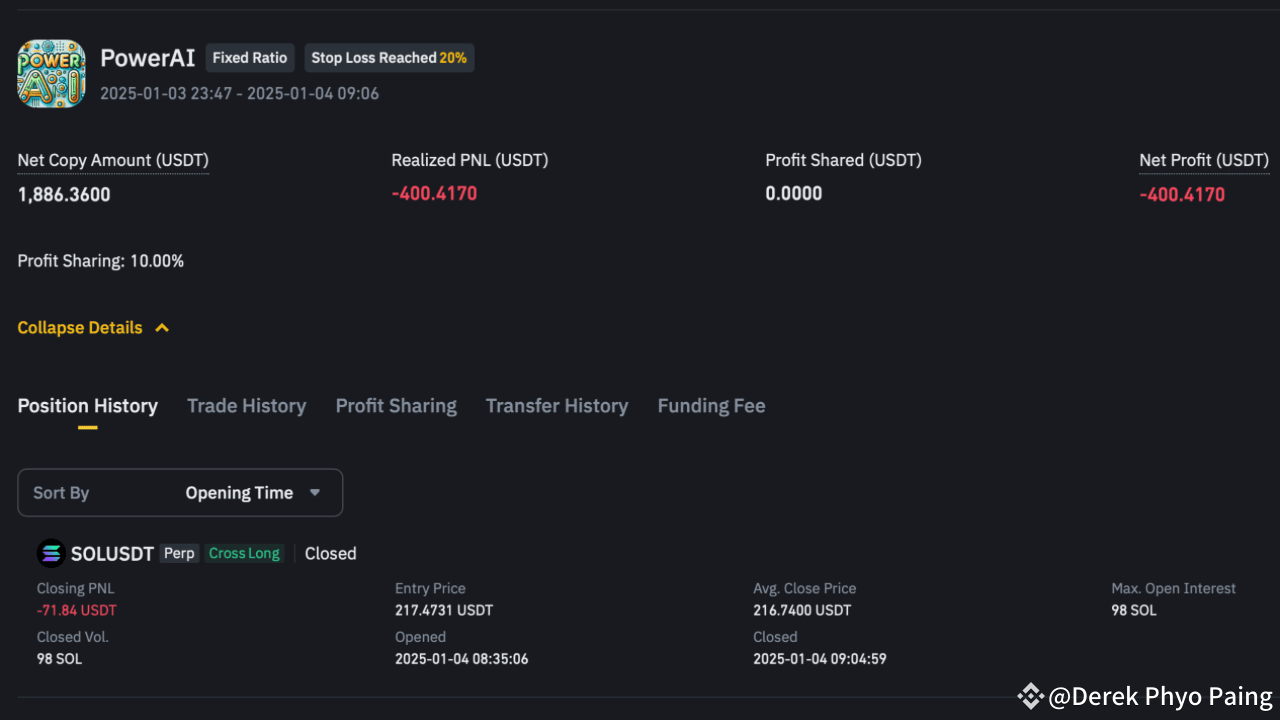Click the Binance diamond logo in the watermark

tap(1029, 696)
